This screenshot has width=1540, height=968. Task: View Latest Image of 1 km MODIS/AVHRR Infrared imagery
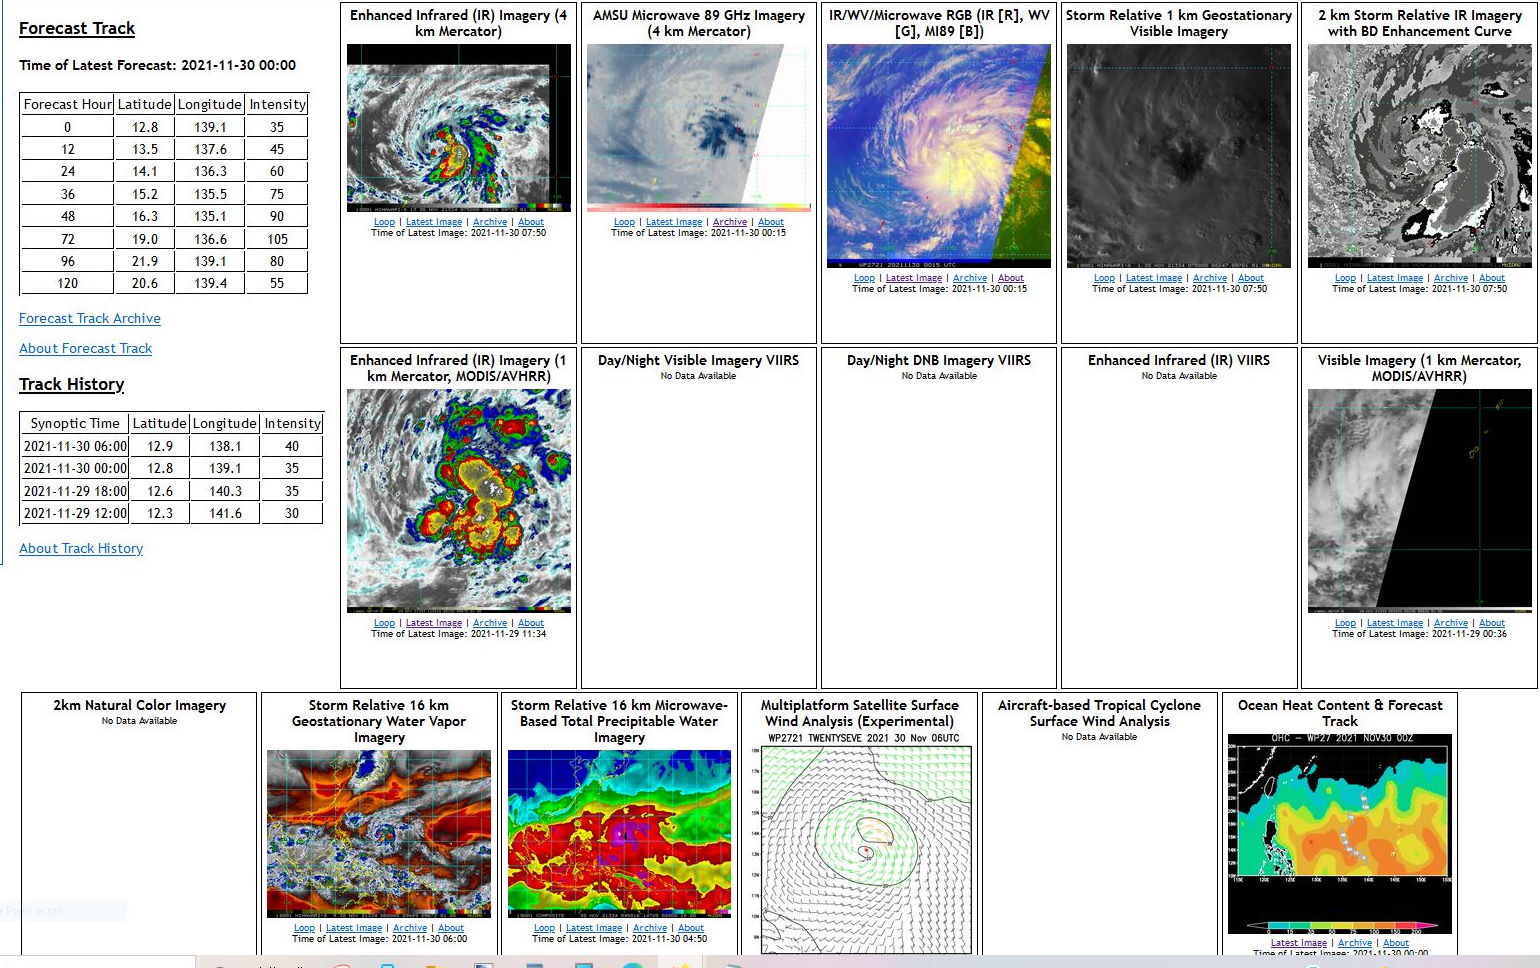[x=433, y=622]
